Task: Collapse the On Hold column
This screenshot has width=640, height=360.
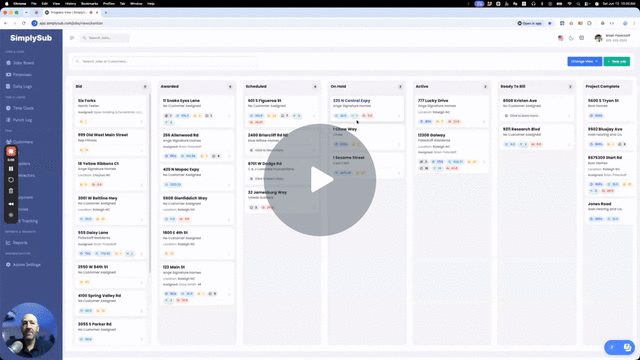Action: 400,87
